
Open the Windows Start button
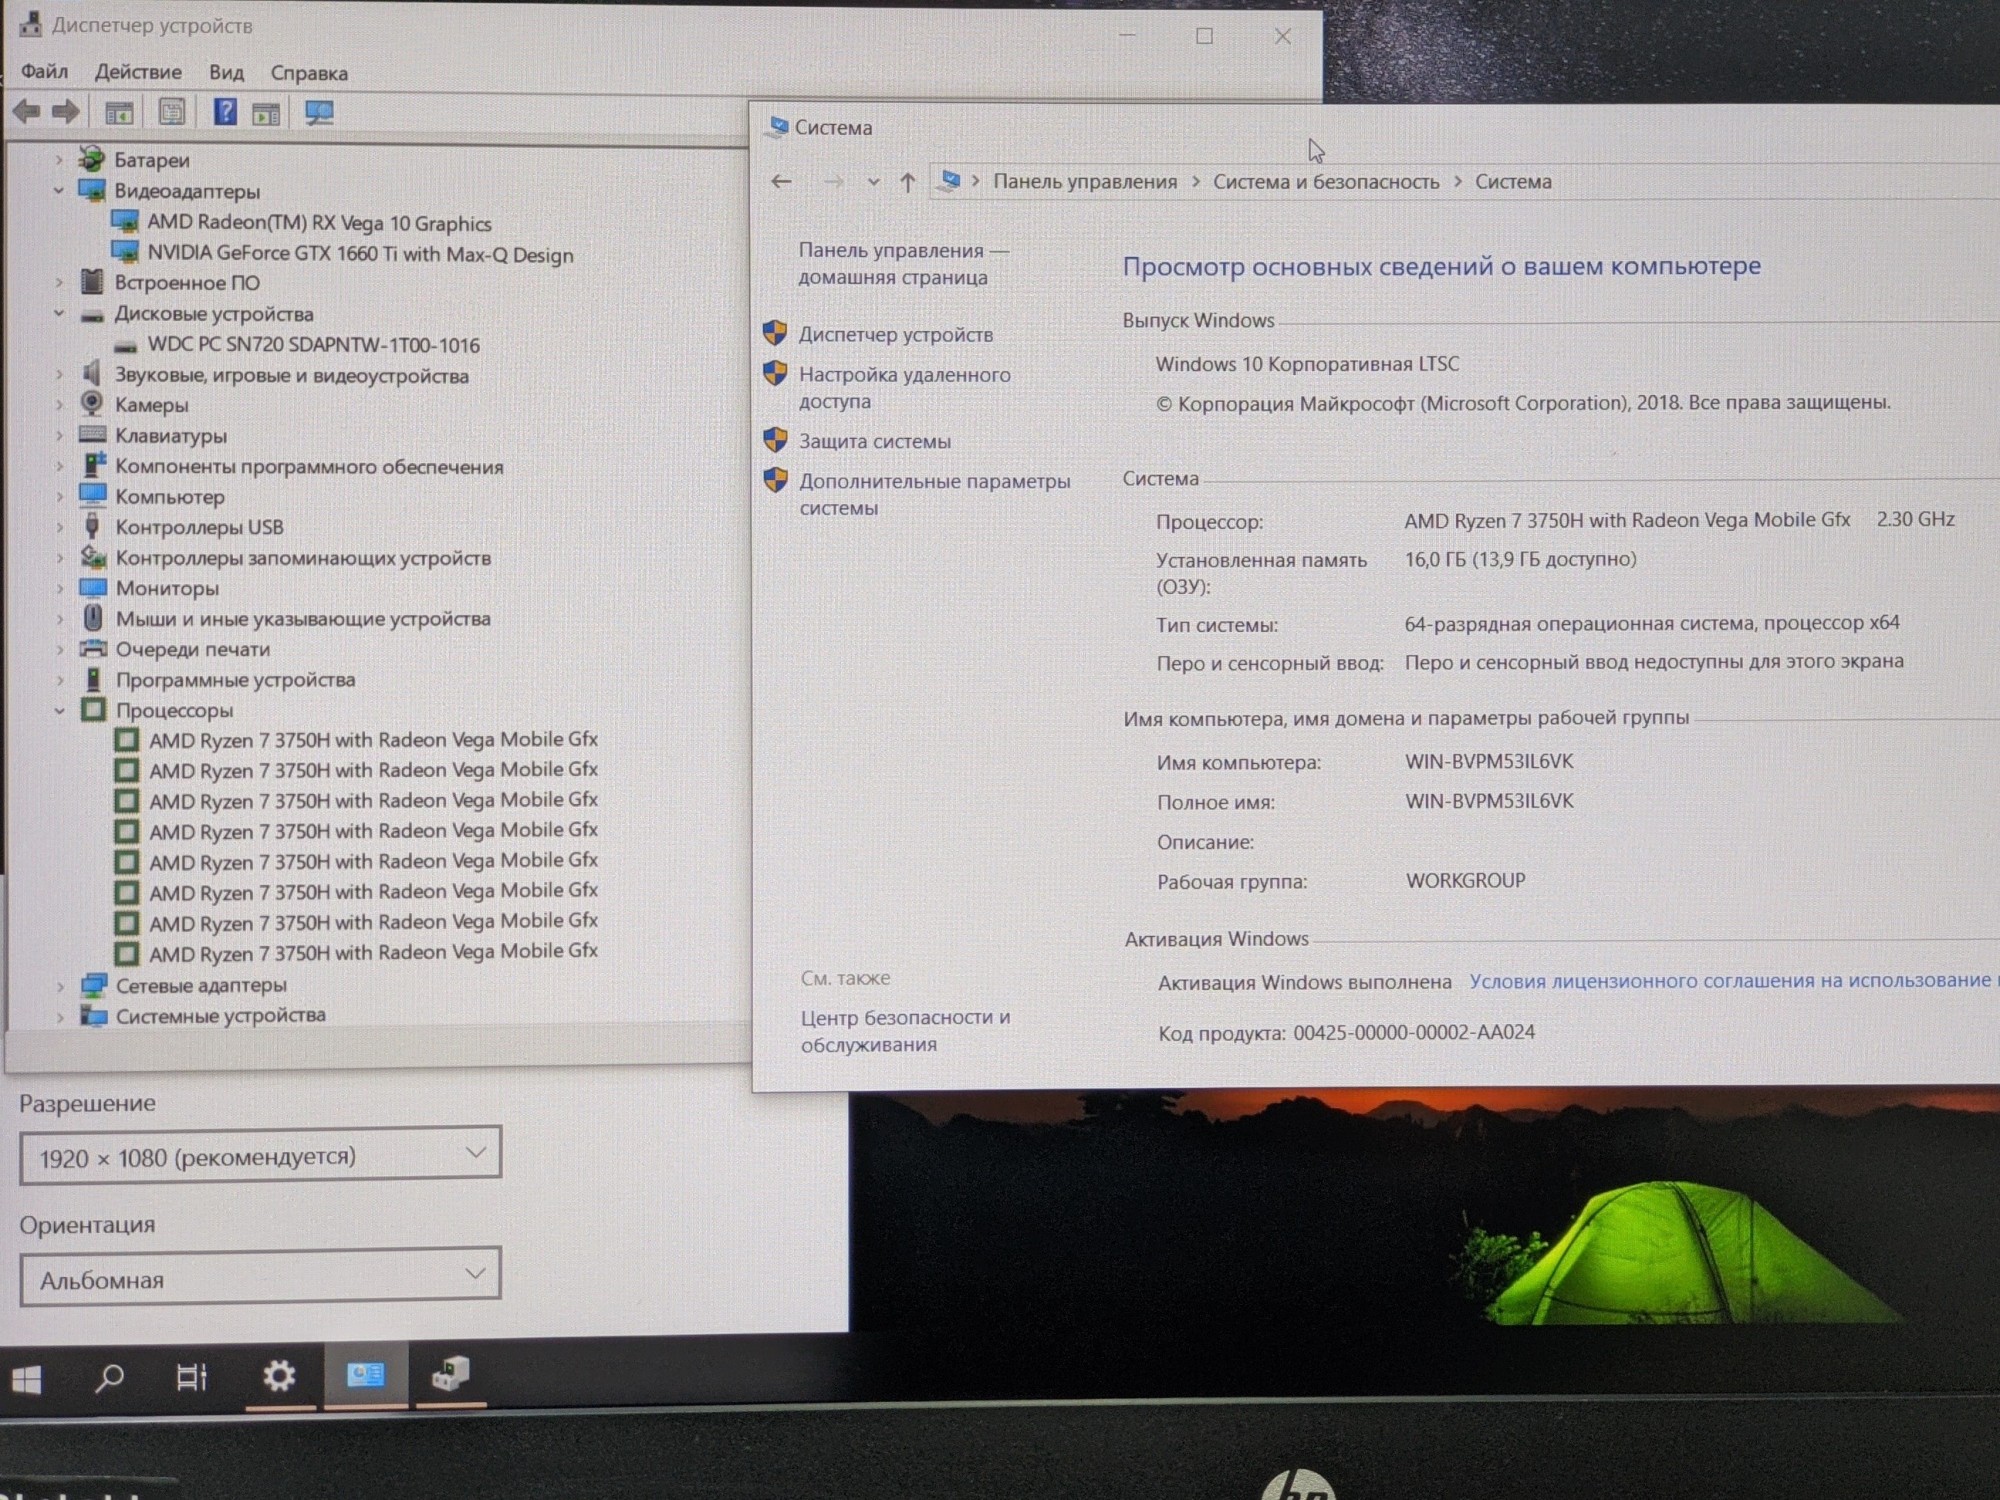click(27, 1380)
